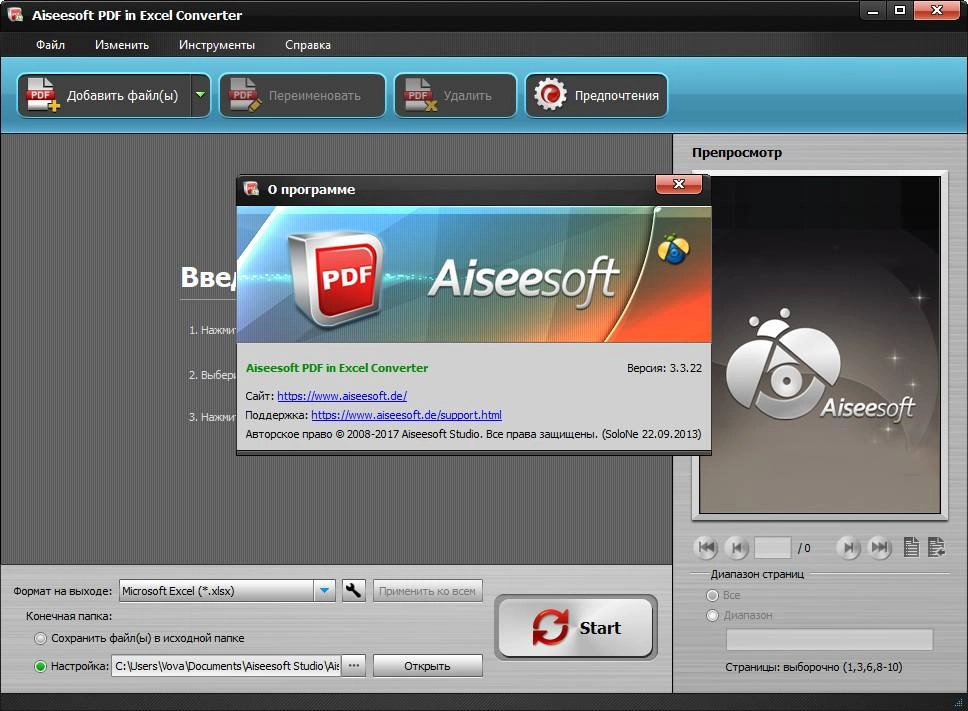Click the page number input field
Image resolution: width=968 pixels, height=711 pixels.
[x=772, y=547]
